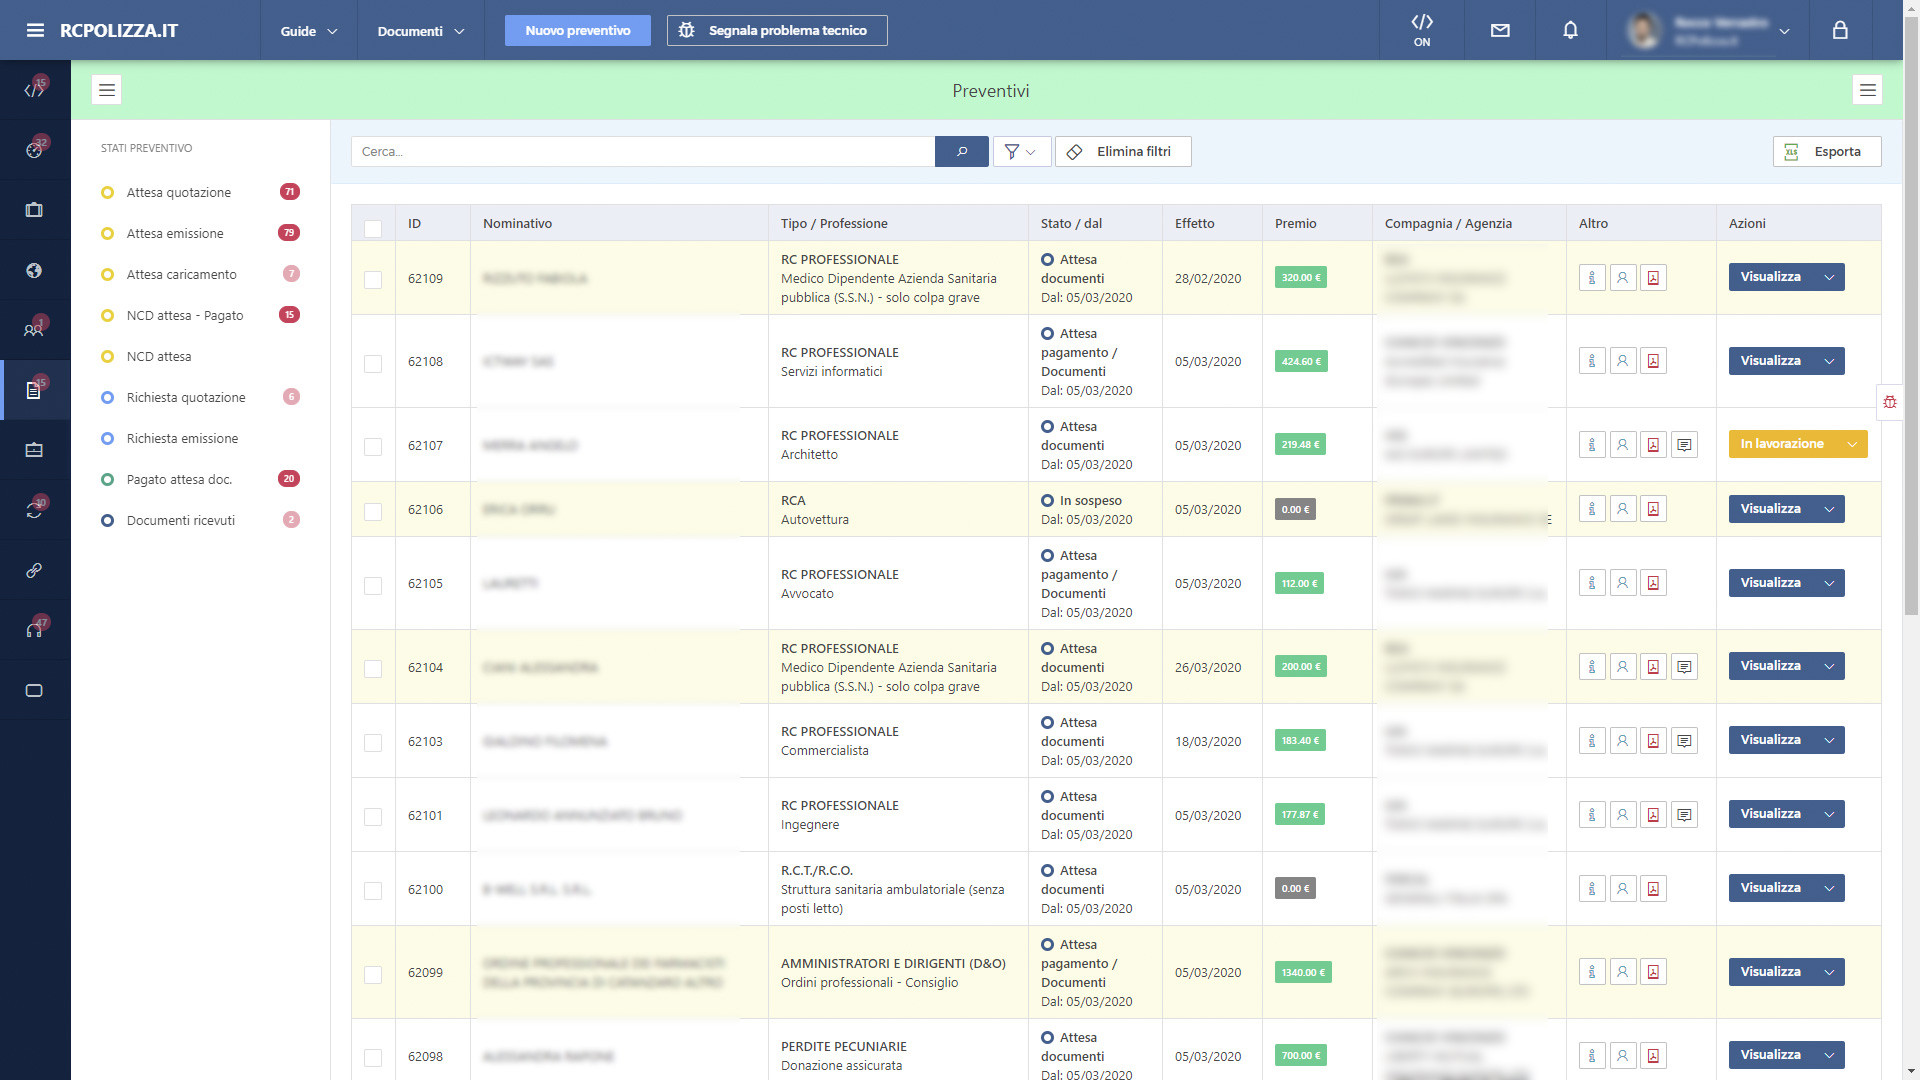Expand the filter funnel dropdown
This screenshot has height=1080, width=1920.
(x=1020, y=152)
